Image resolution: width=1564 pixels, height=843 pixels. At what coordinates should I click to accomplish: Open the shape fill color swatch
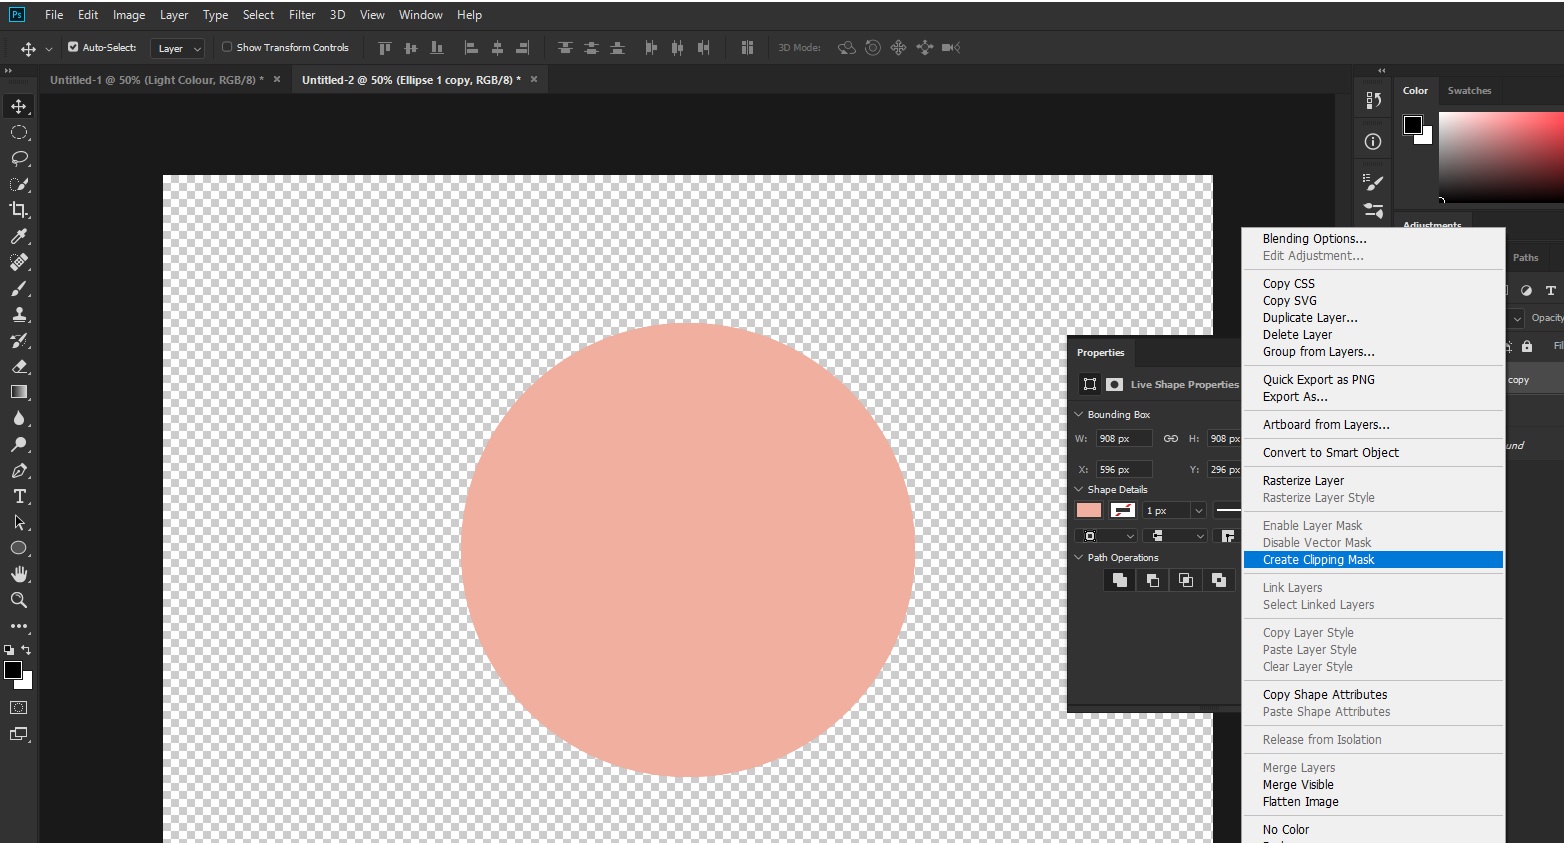tap(1089, 511)
